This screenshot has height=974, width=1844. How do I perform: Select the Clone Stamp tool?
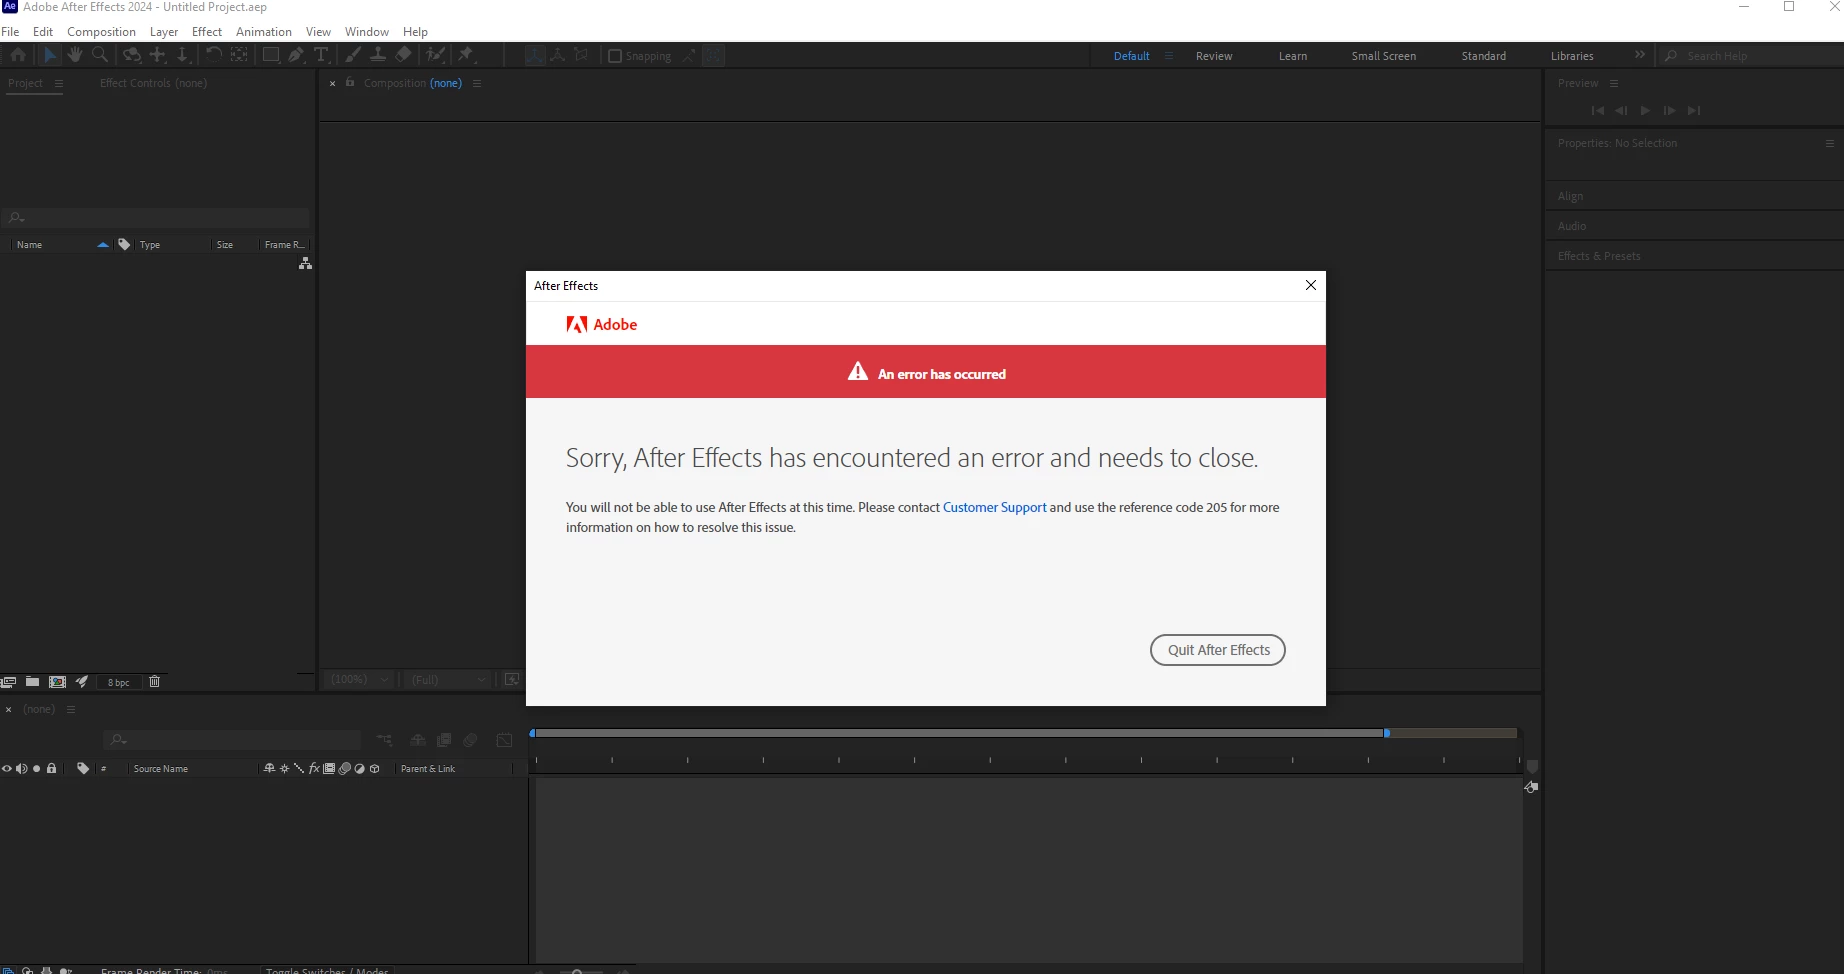[378, 55]
